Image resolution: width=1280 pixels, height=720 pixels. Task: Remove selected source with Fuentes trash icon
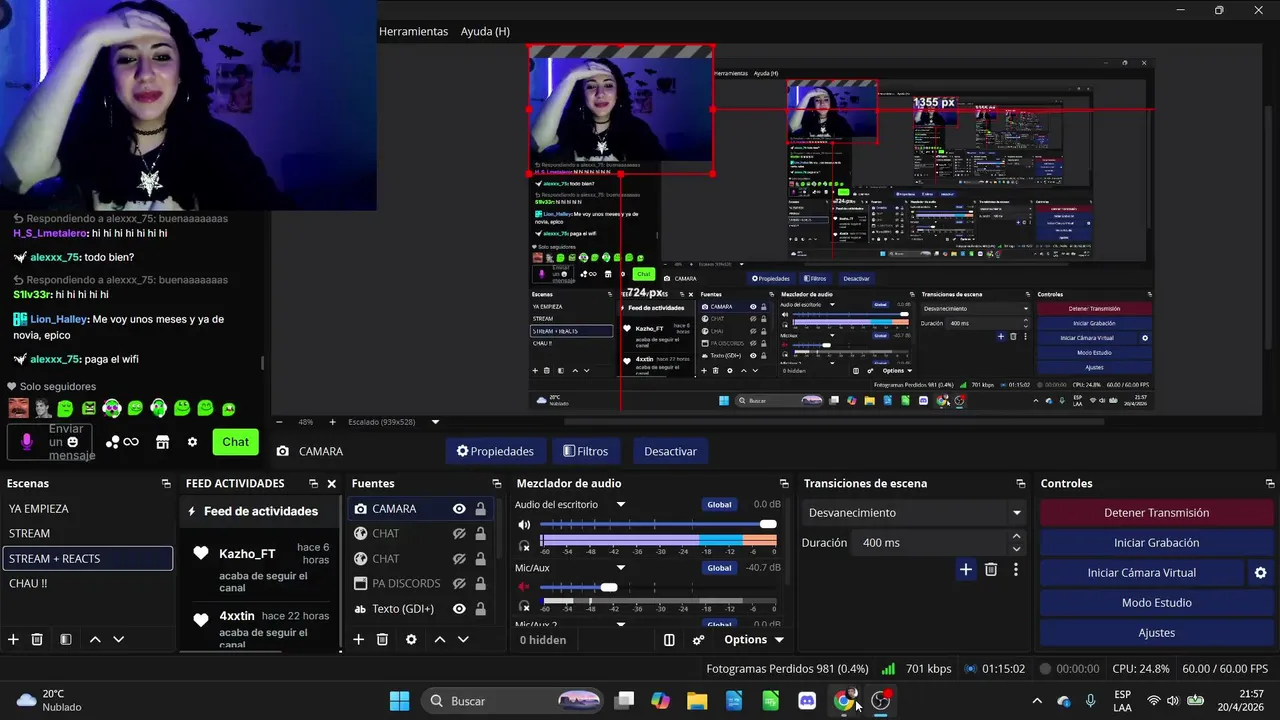coord(382,639)
